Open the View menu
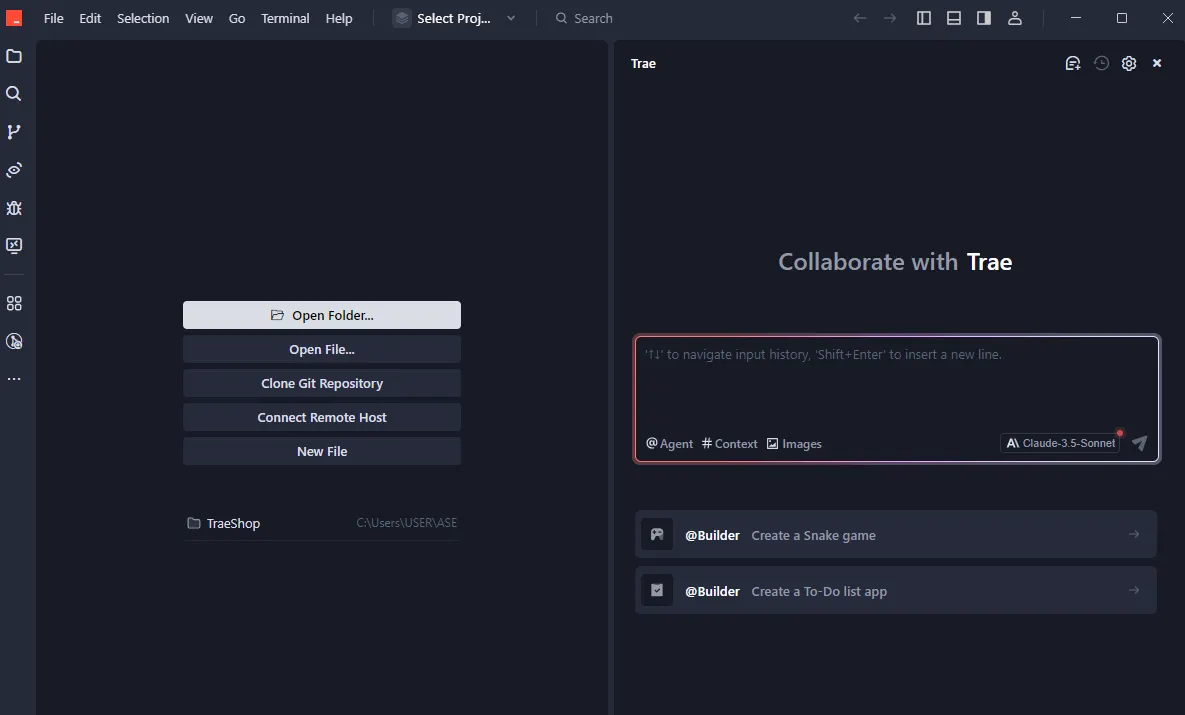The width and height of the screenshot is (1185, 715). coord(199,18)
